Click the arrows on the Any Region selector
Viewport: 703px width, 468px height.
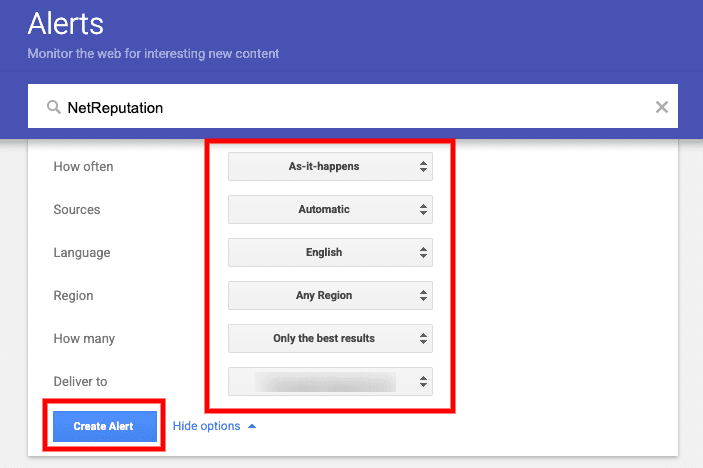click(x=423, y=296)
